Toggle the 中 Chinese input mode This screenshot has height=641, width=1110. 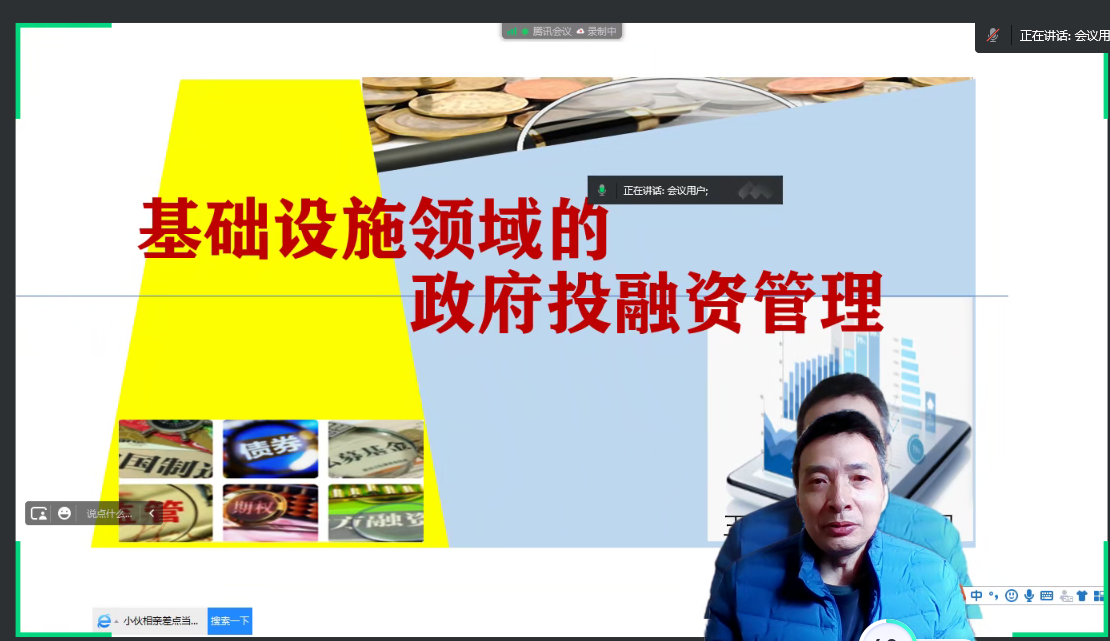pos(977,595)
